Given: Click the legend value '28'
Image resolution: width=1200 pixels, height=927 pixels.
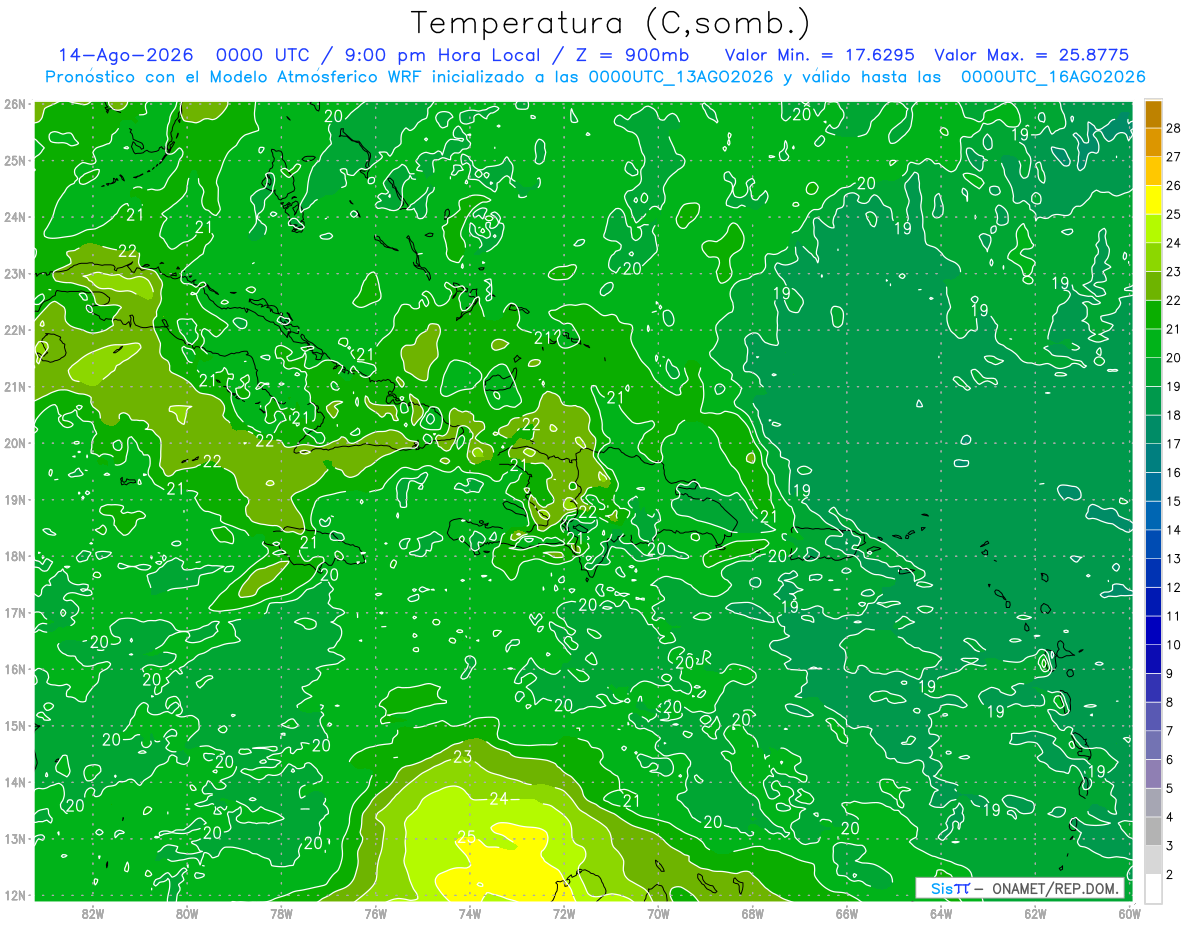Looking at the screenshot, I should pyautogui.click(x=1174, y=128).
